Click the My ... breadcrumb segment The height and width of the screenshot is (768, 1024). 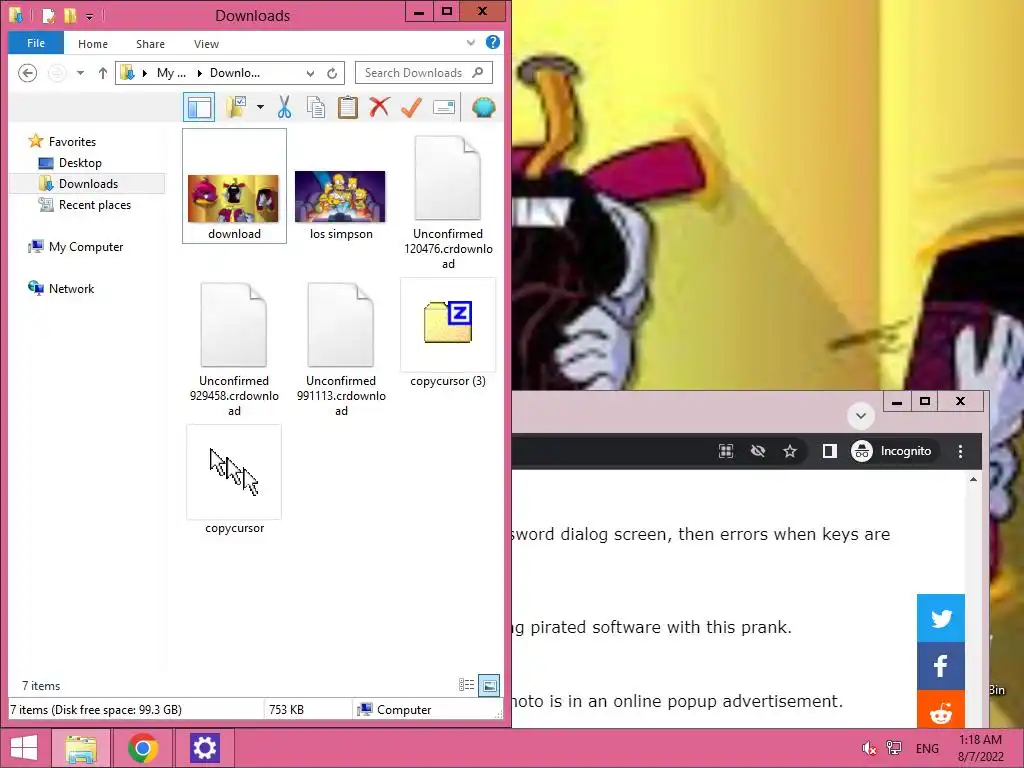[x=171, y=73]
